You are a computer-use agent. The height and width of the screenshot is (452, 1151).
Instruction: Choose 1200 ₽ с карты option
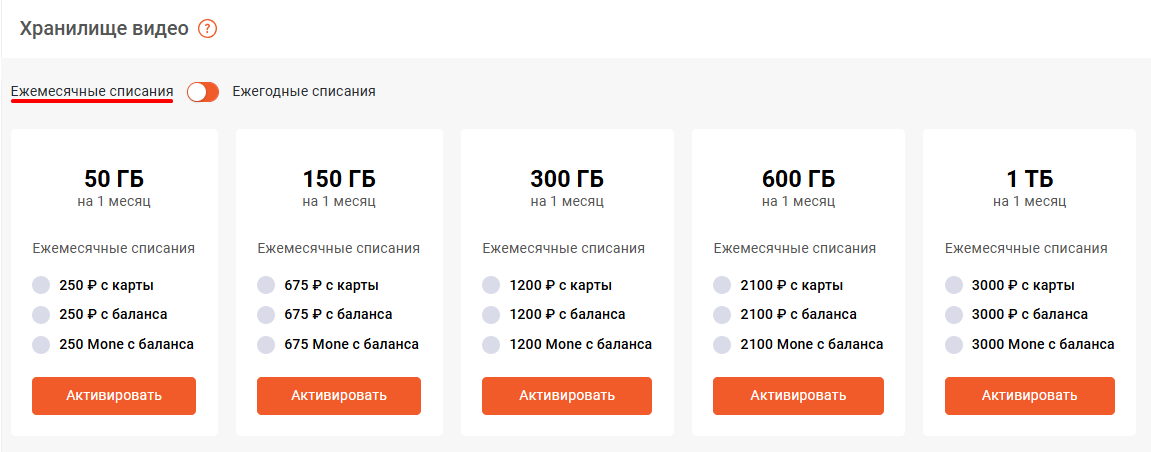click(491, 285)
